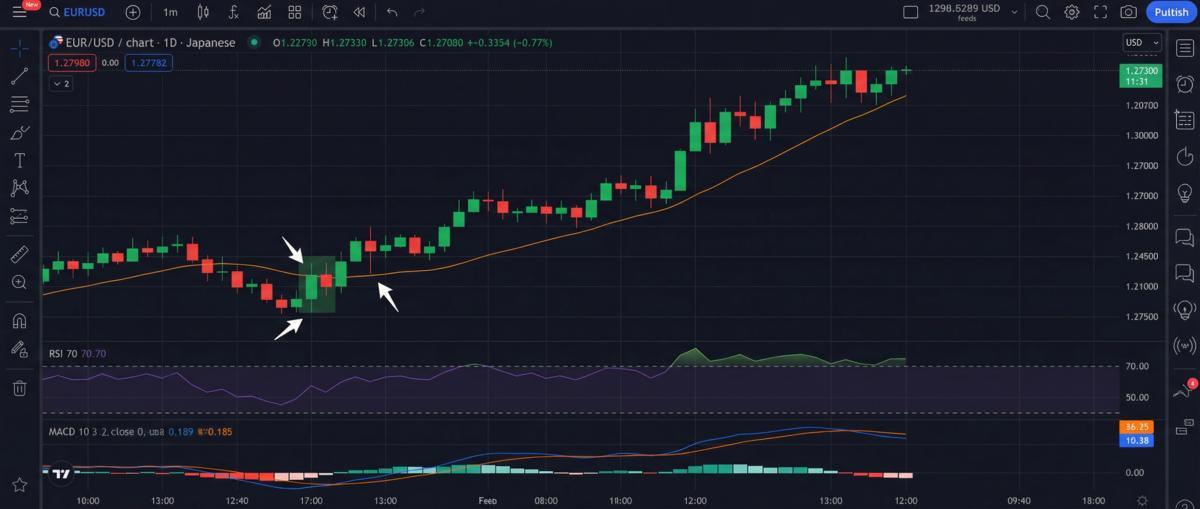The image size is (1200, 509).
Task: Open the chart patterns tool
Action: tap(19, 188)
